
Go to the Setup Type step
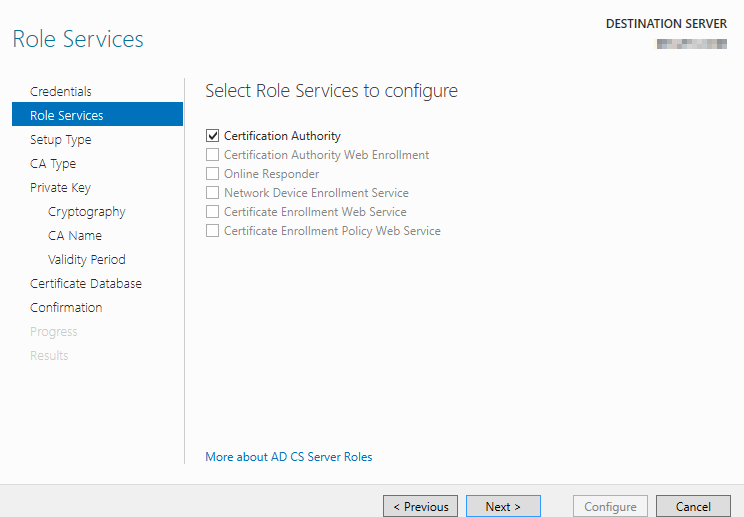point(60,139)
